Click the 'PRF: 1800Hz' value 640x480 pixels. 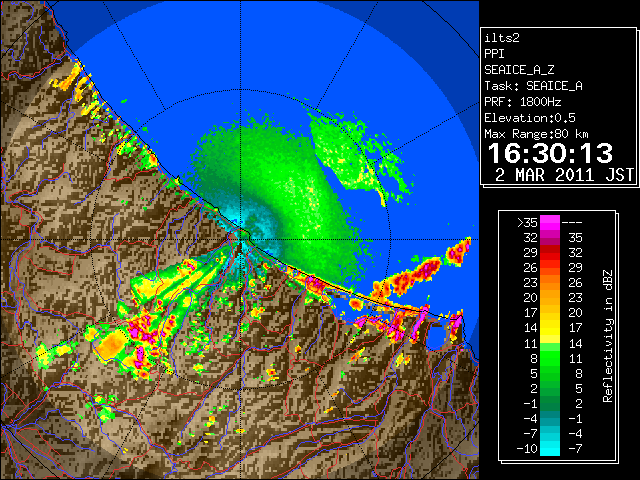(523, 102)
